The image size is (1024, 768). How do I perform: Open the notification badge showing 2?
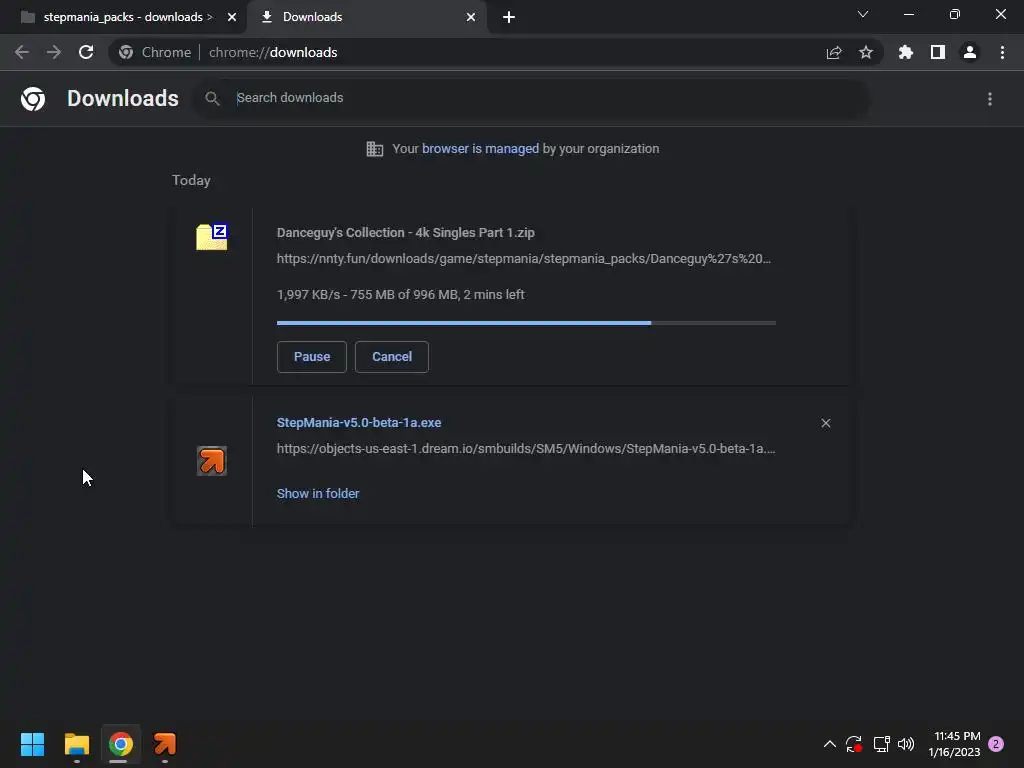[996, 744]
